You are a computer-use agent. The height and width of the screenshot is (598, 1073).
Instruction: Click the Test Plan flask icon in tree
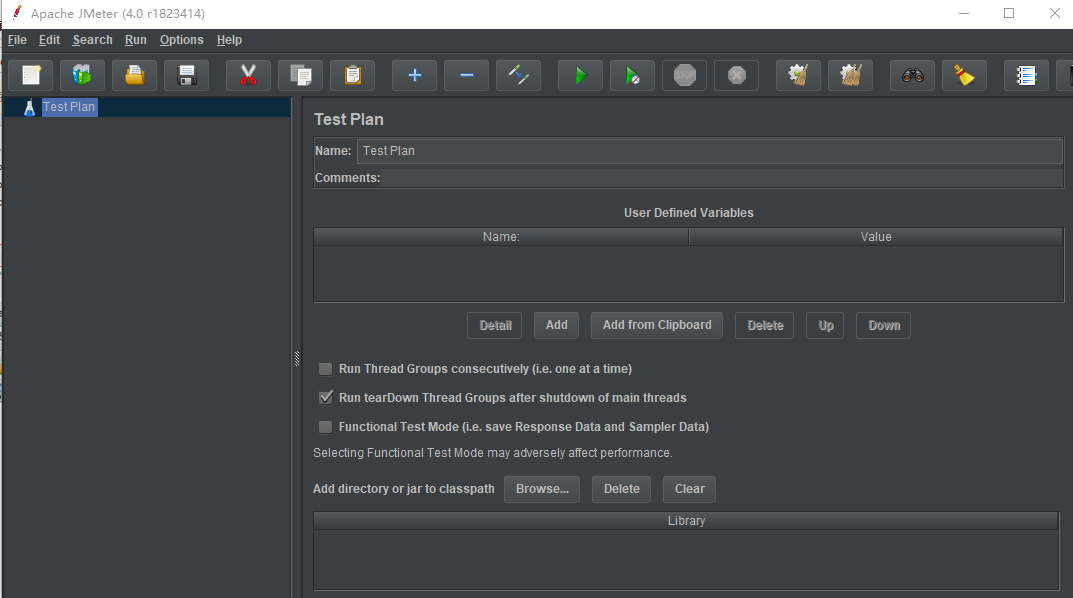tap(29, 107)
